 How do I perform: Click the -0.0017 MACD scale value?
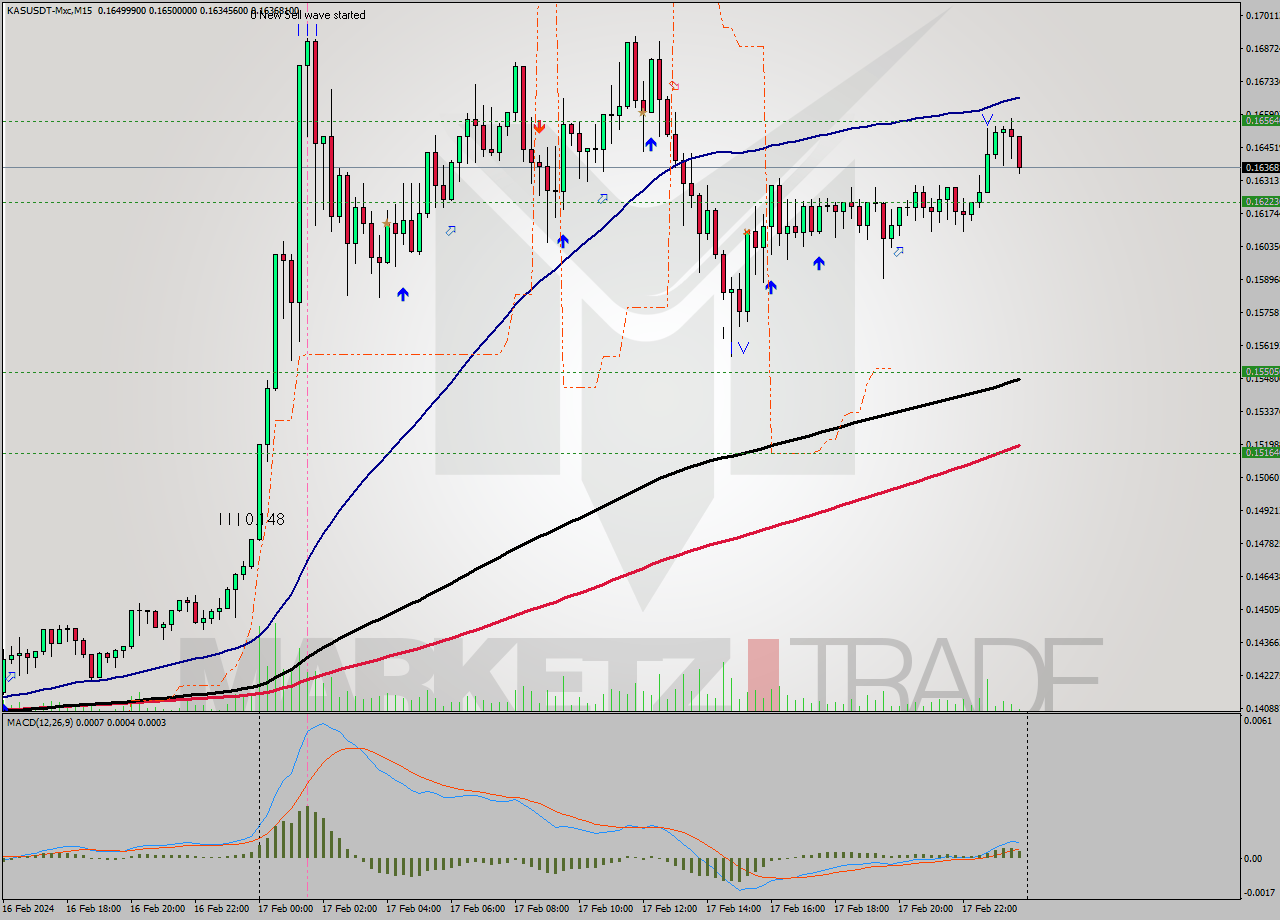click(1260, 892)
